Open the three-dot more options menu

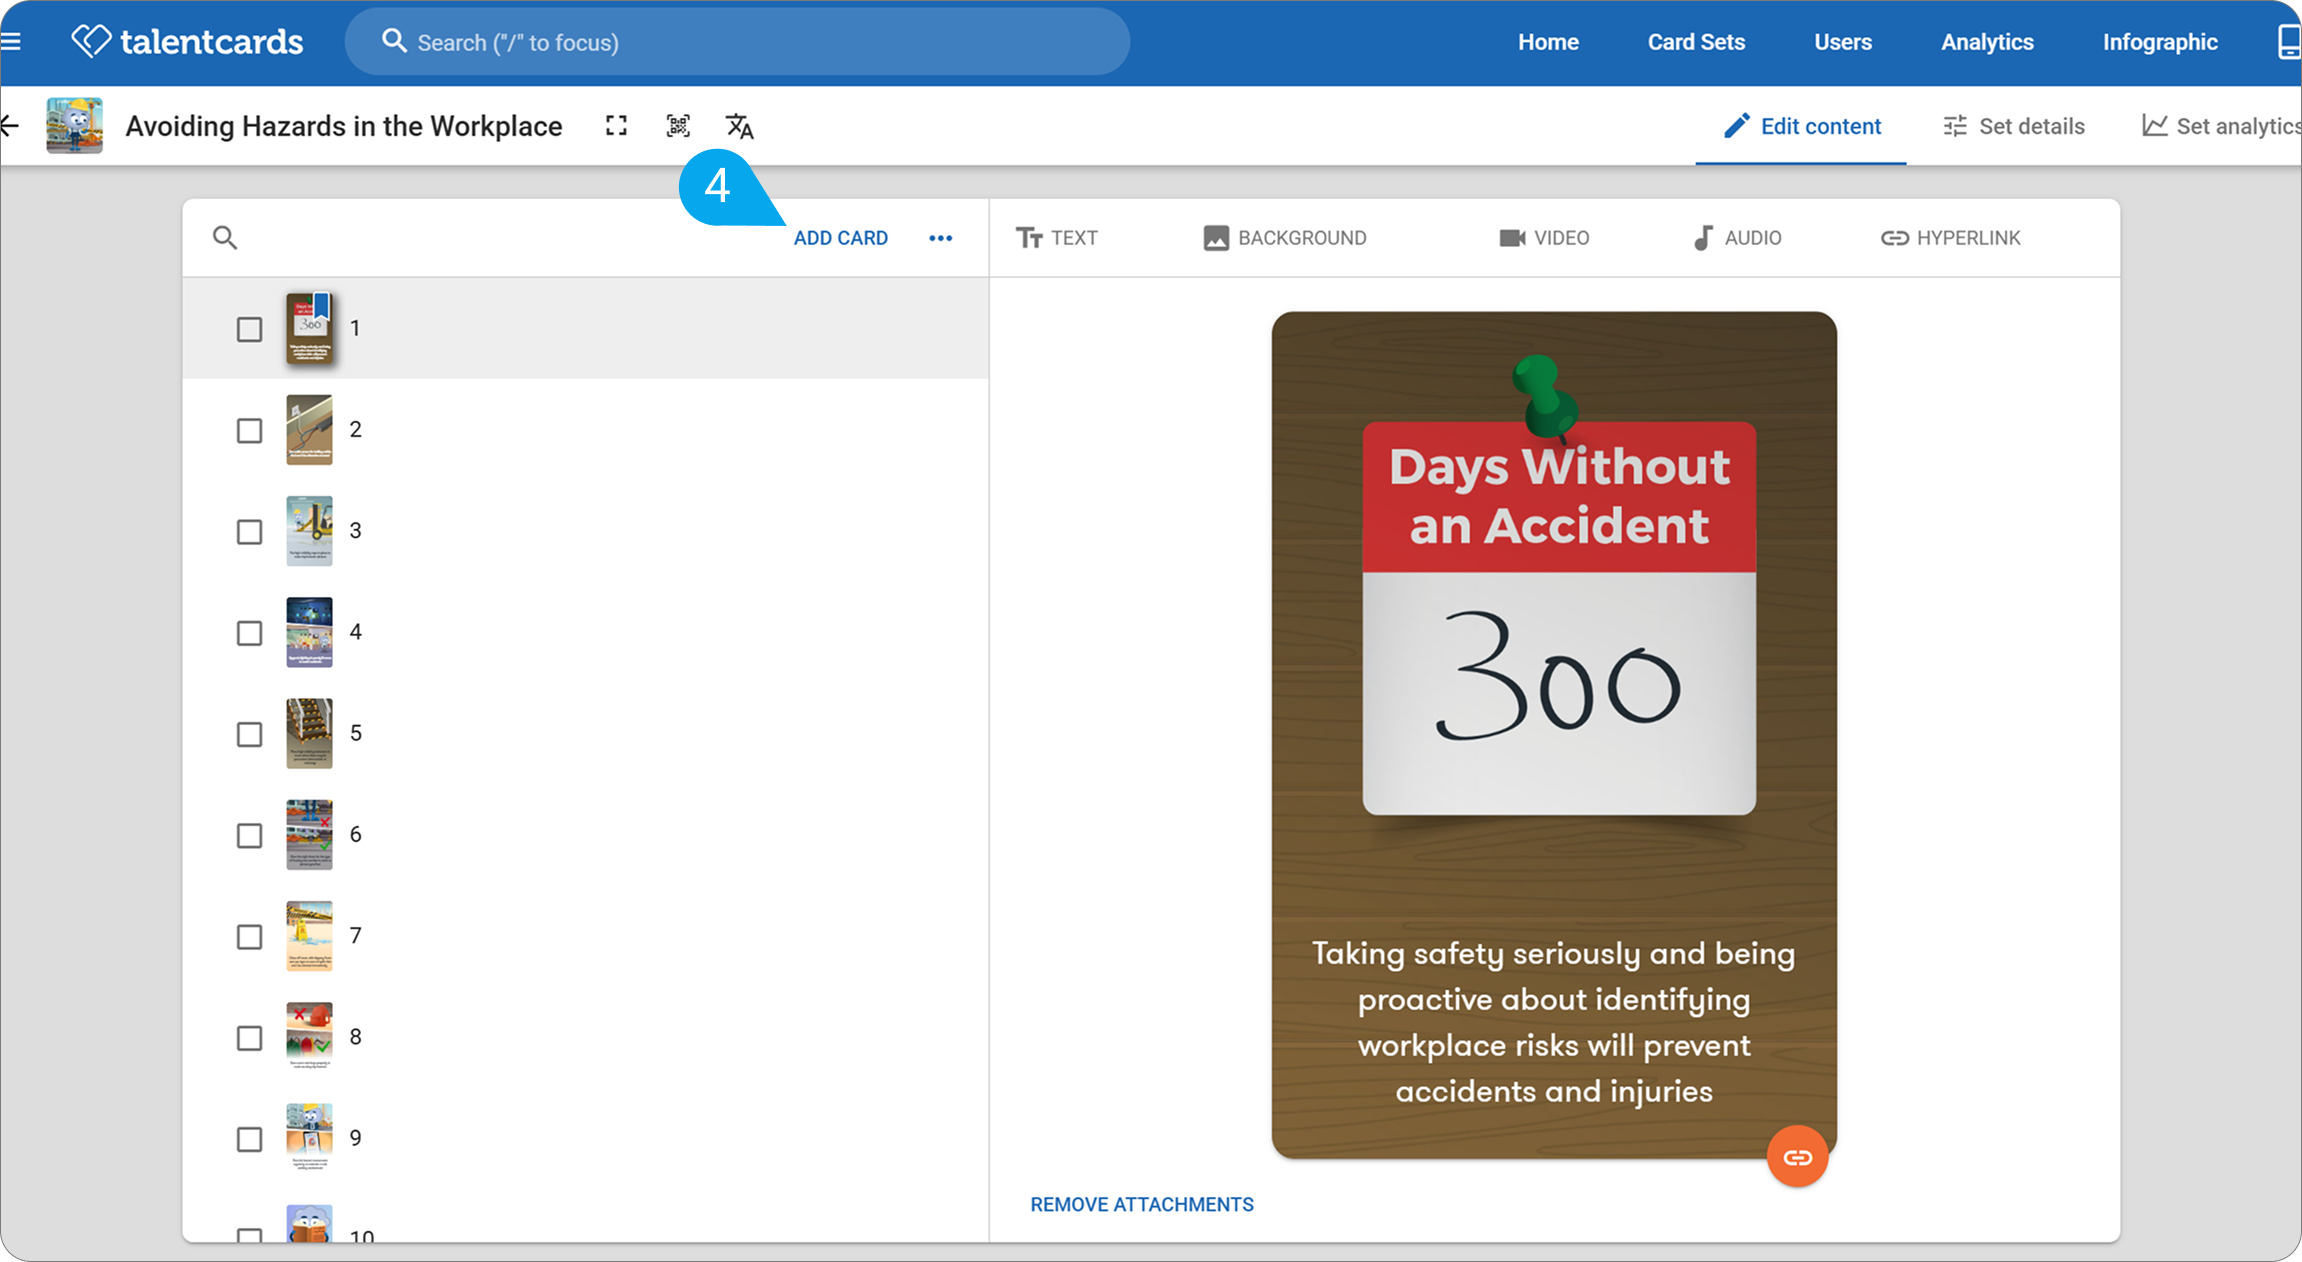941,238
